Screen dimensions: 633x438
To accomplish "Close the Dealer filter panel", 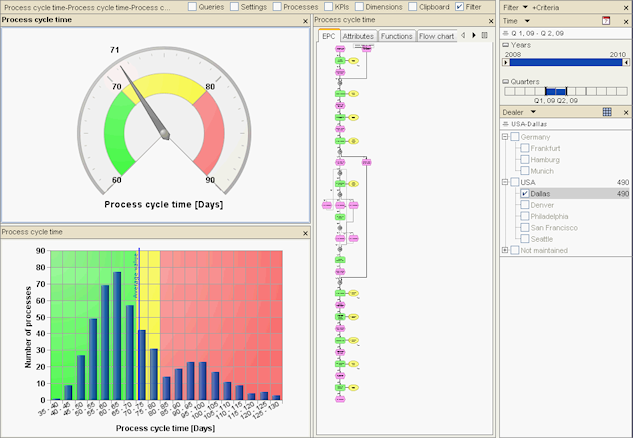I will coord(626,112).
